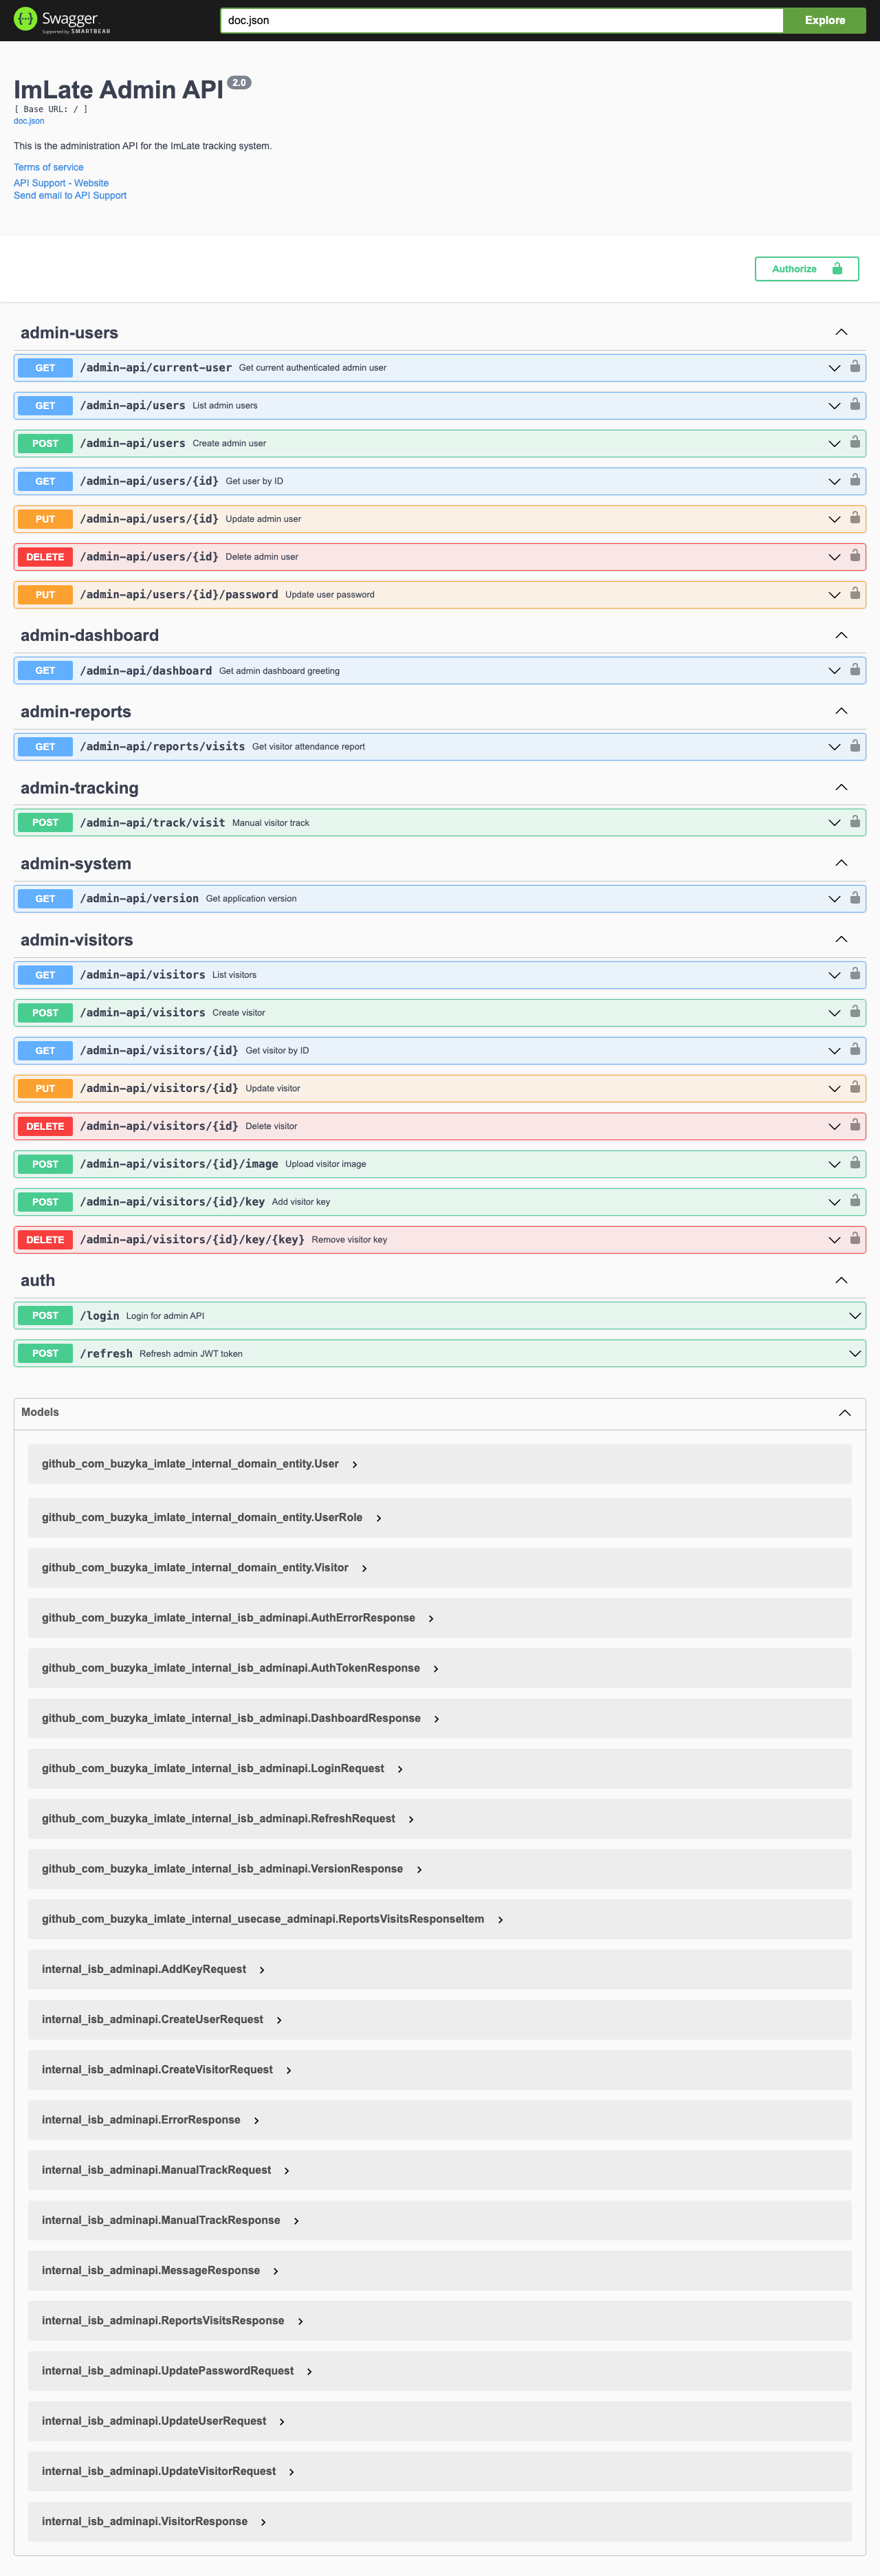Click PUT badge on Update user password
The image size is (880, 2576).
pos(45,595)
